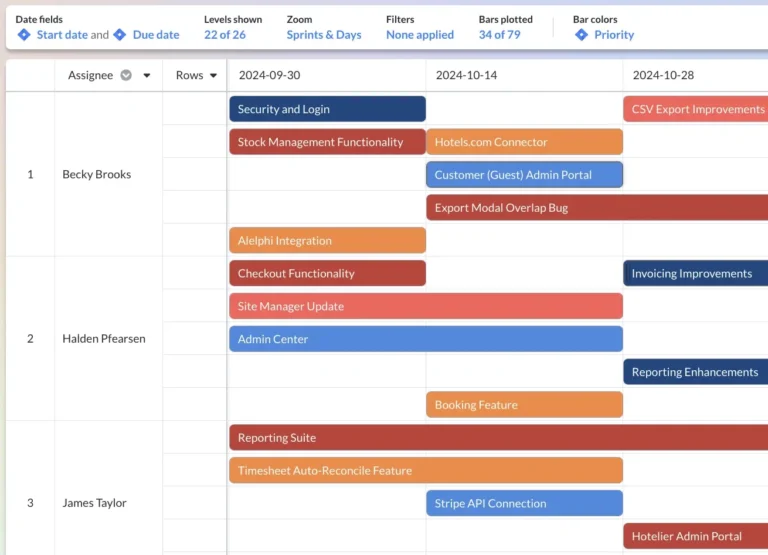This screenshot has width=768, height=555.
Task: Change Bar colors Priority setting
Action: coord(614,35)
